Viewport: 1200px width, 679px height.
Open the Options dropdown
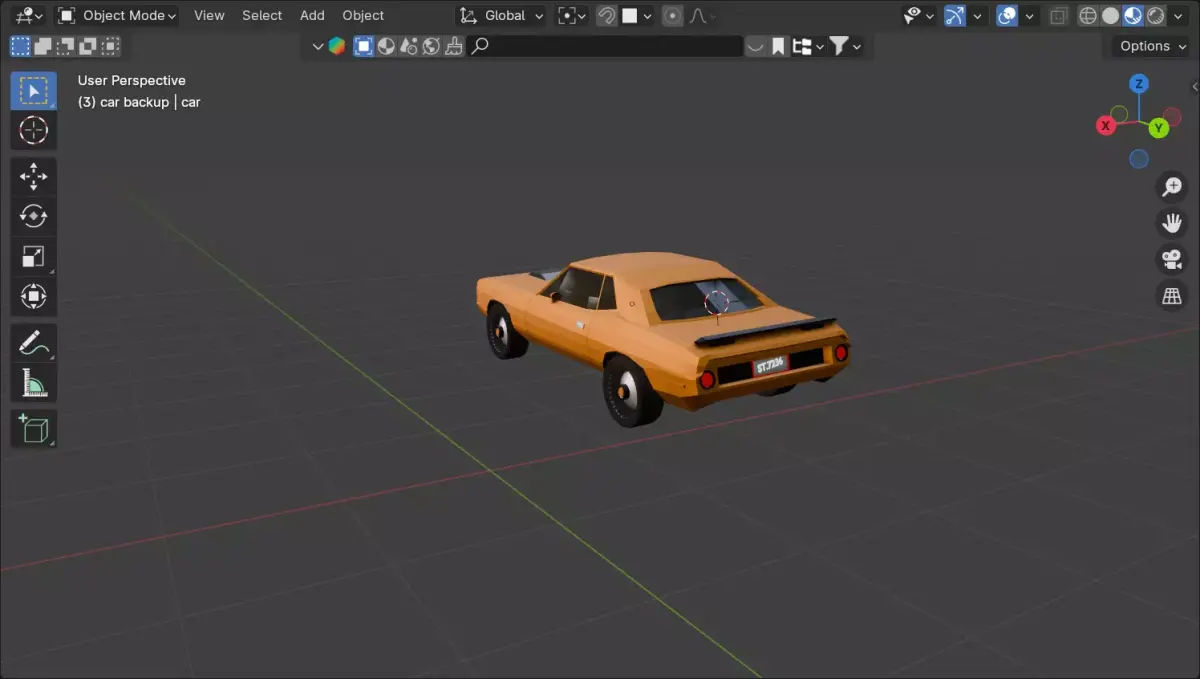(1152, 46)
